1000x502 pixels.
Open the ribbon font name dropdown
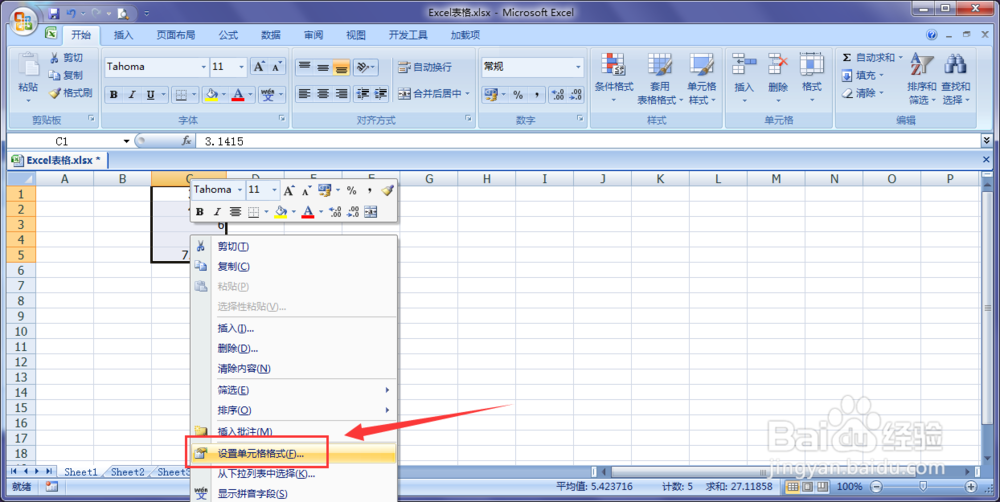point(203,66)
